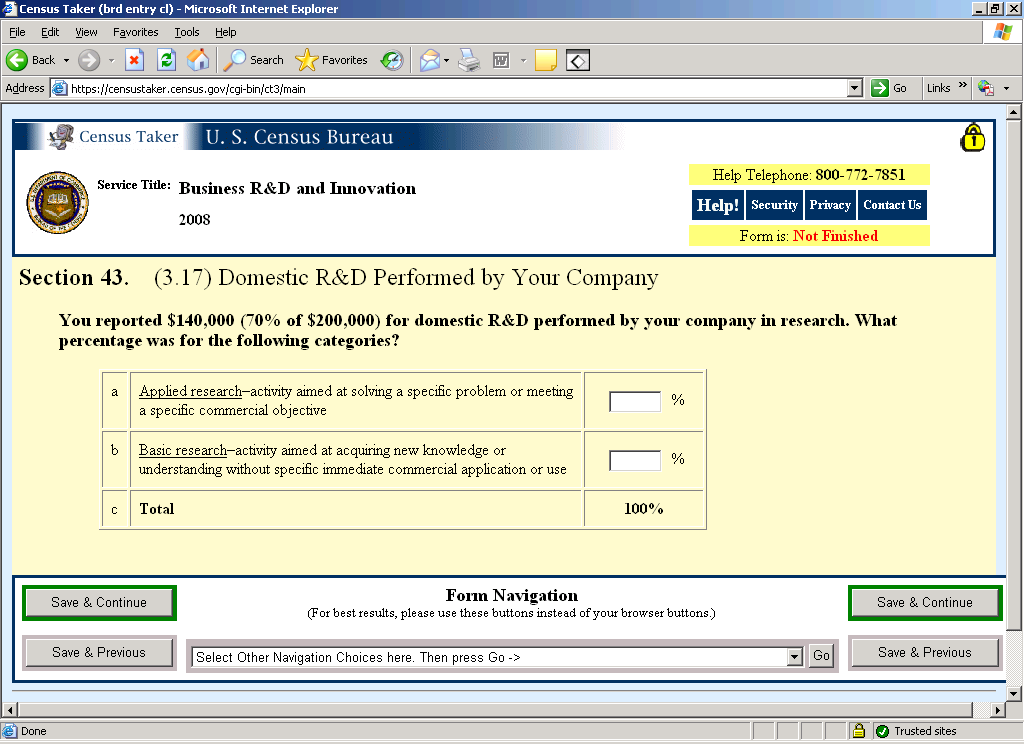Click the Applied research percentage field
Viewport: 1024px width, 744px height.
635,401
